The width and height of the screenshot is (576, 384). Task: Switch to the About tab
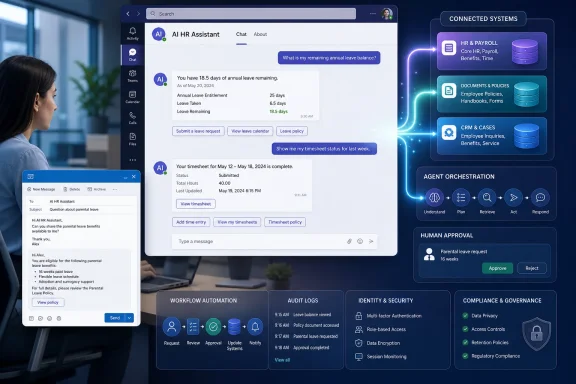click(x=260, y=34)
